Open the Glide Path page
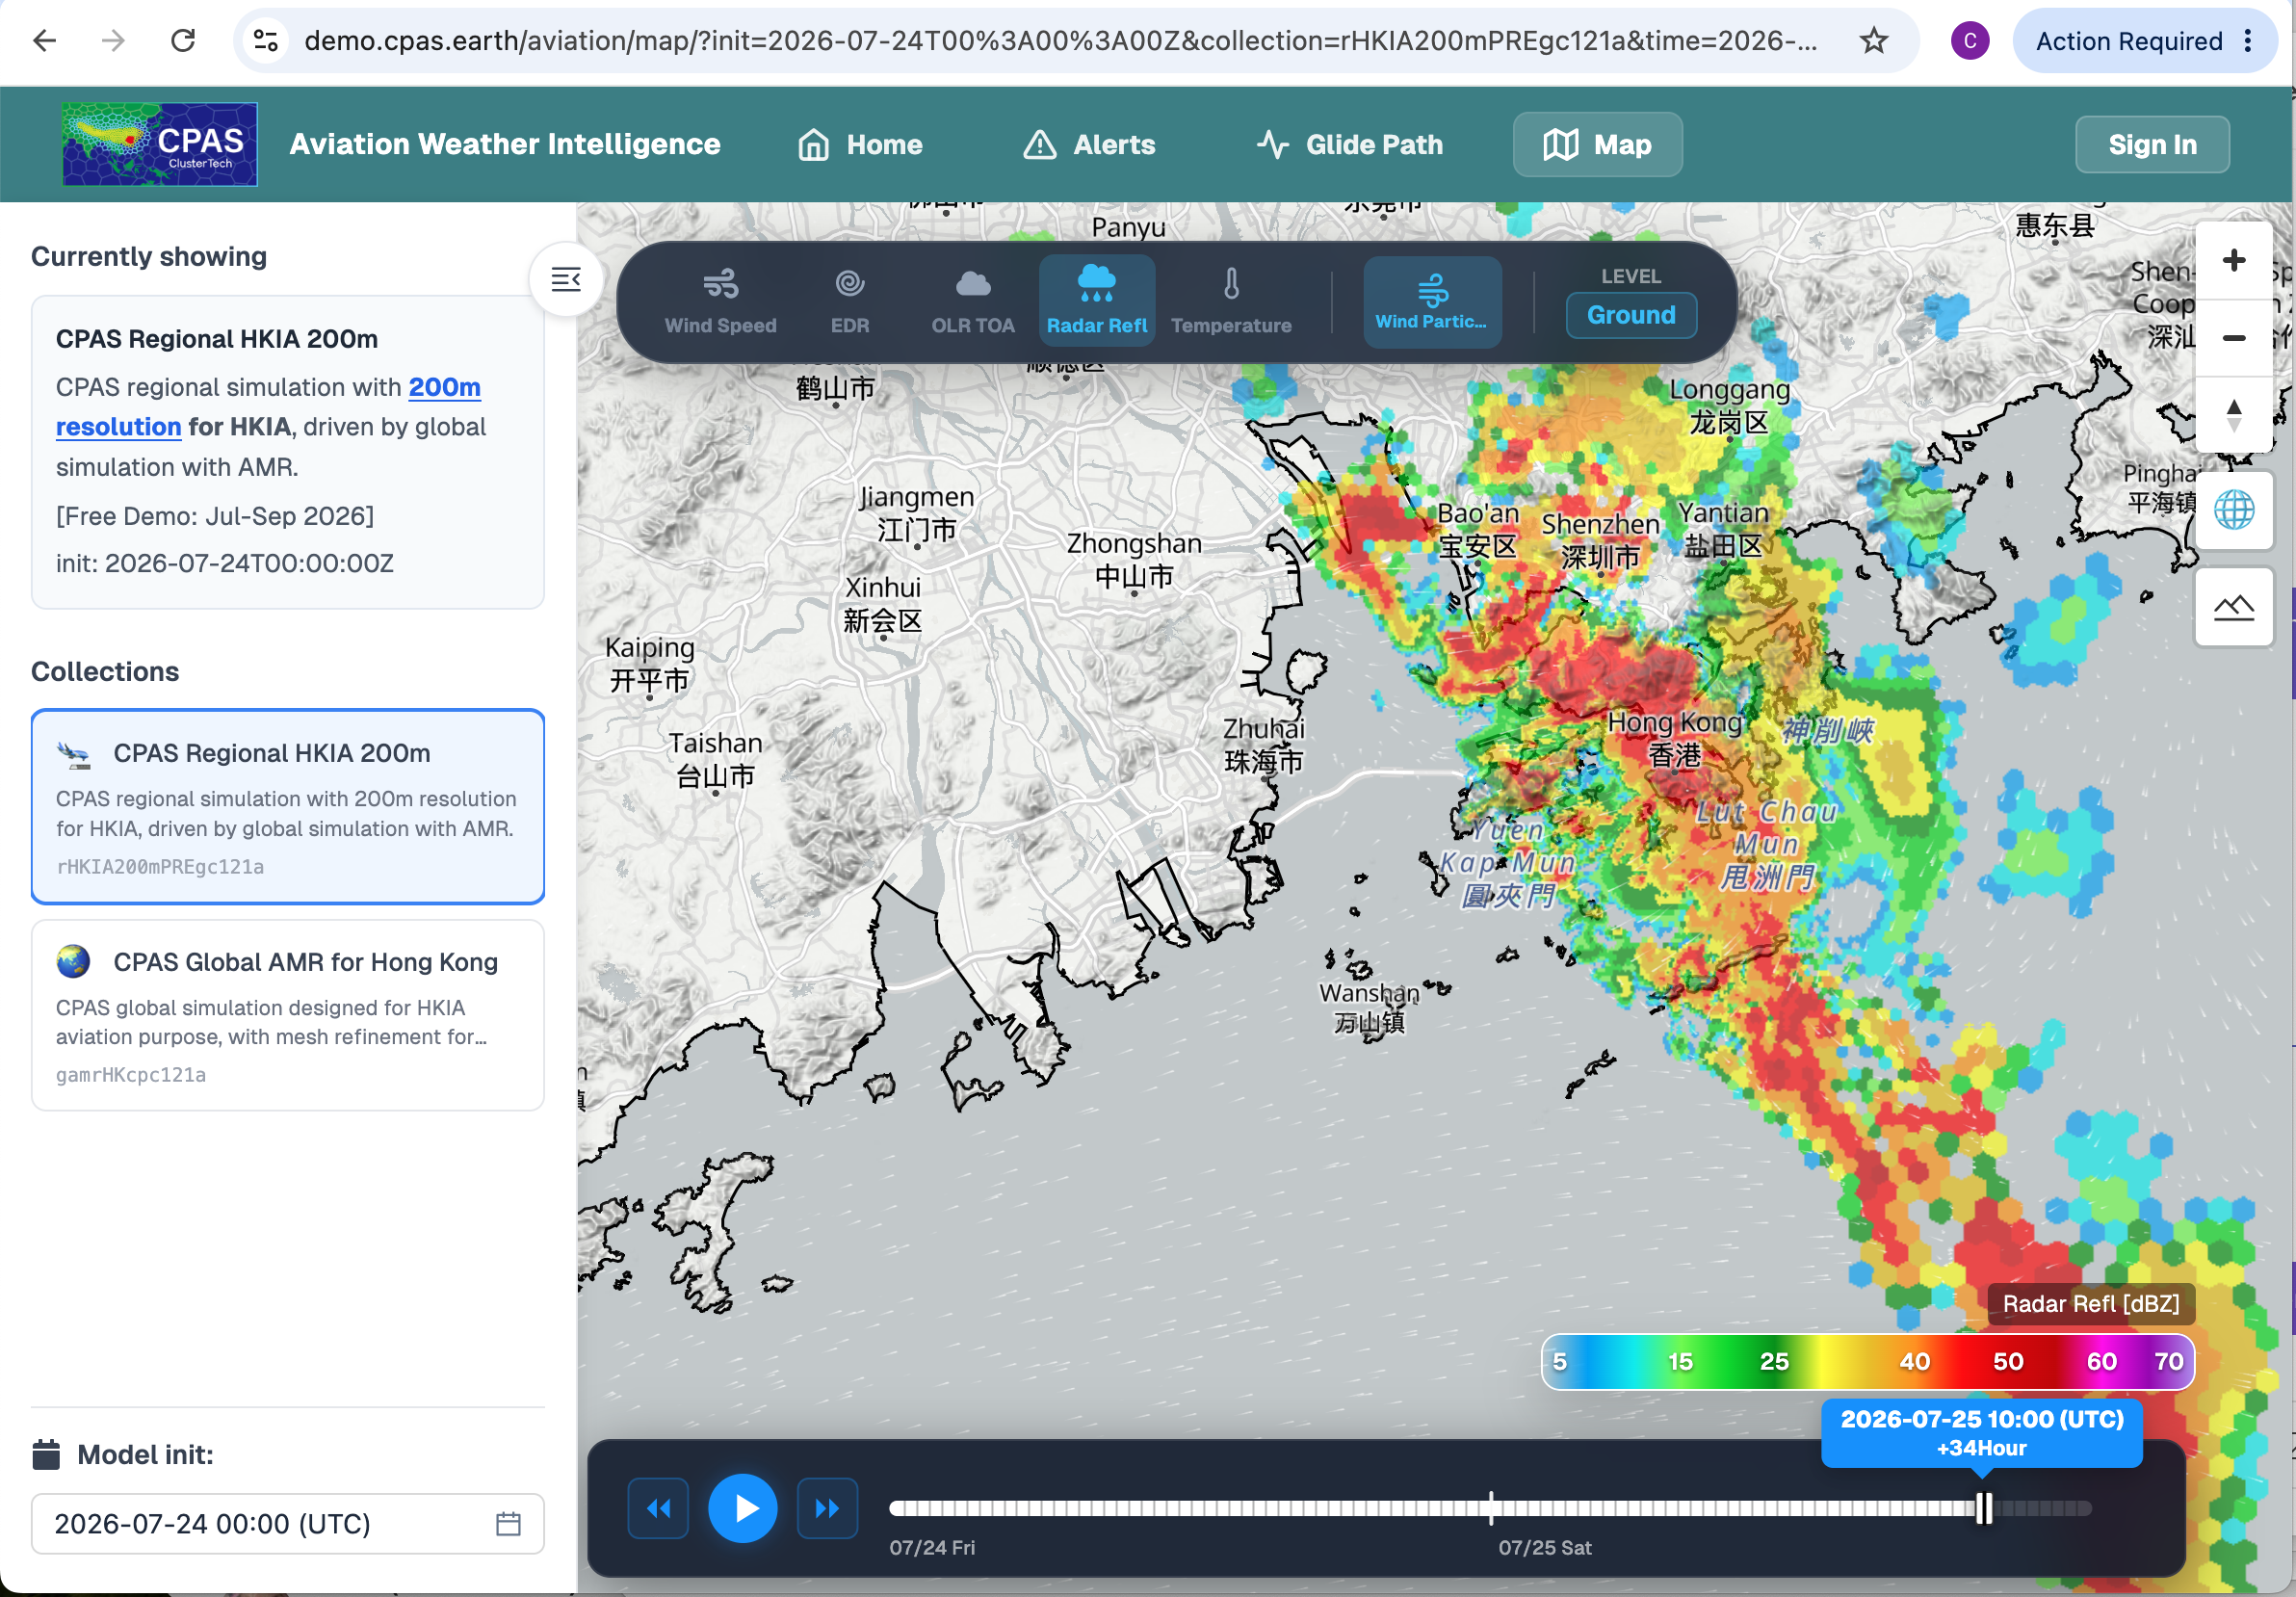 coord(1350,145)
